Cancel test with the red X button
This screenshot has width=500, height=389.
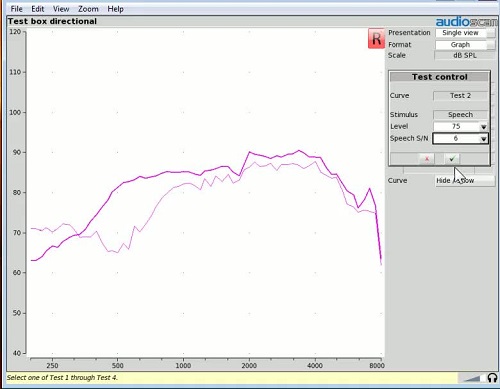427,159
